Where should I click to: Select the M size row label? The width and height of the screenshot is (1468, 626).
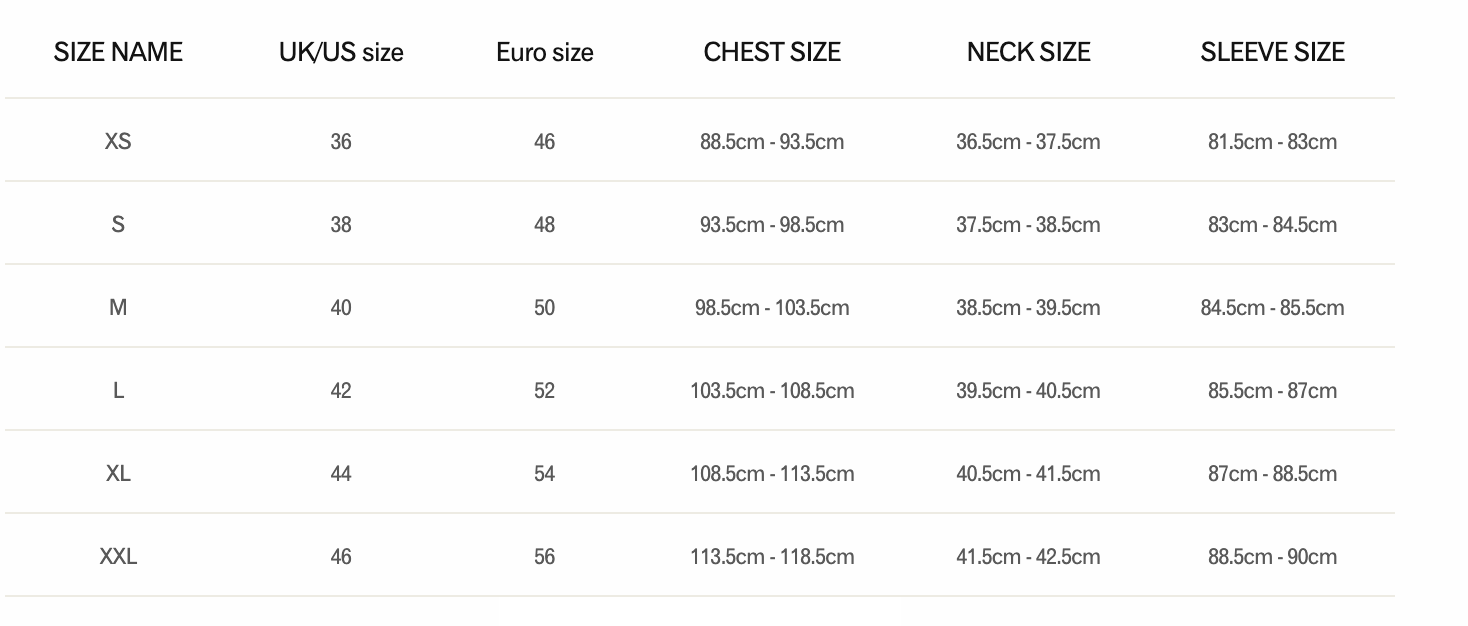[x=118, y=307]
